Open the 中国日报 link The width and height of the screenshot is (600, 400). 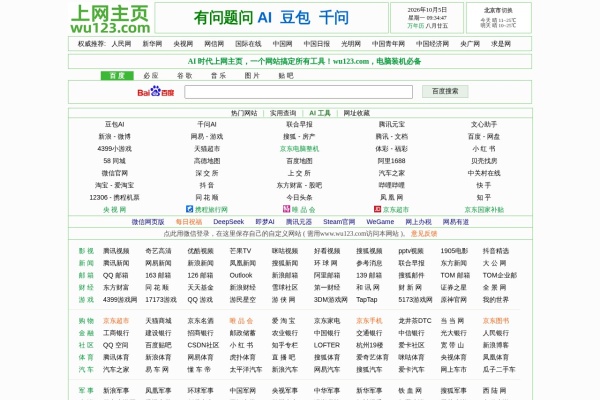316,44
